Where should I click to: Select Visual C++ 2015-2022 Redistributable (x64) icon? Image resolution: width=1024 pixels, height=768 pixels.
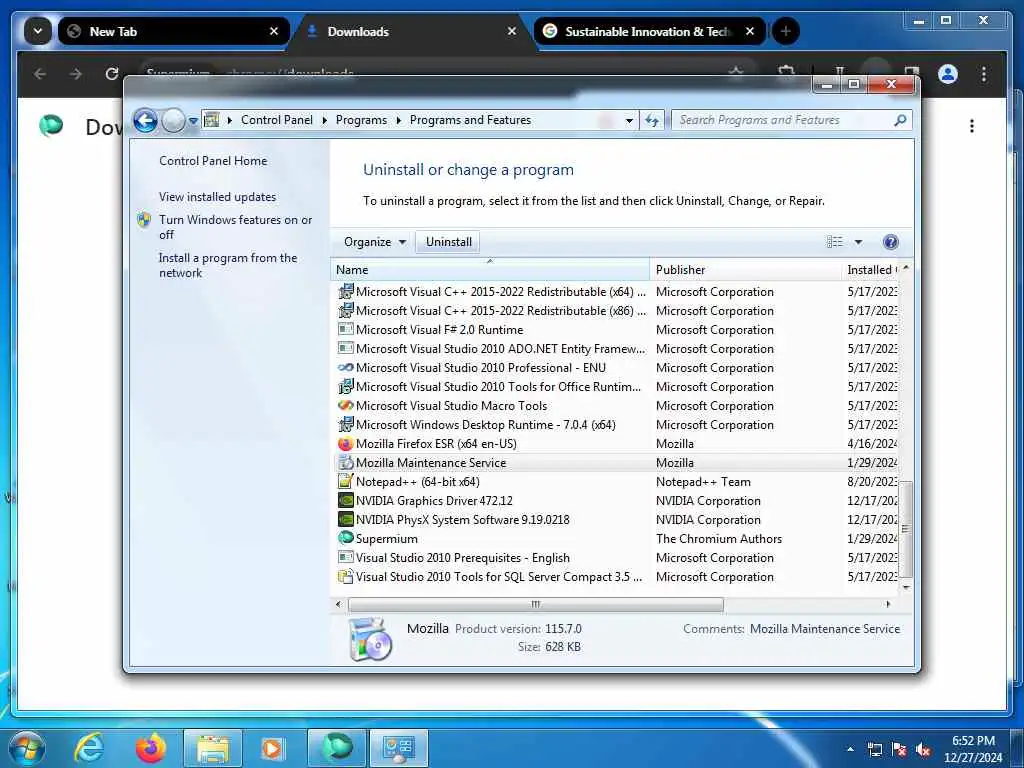pos(345,291)
